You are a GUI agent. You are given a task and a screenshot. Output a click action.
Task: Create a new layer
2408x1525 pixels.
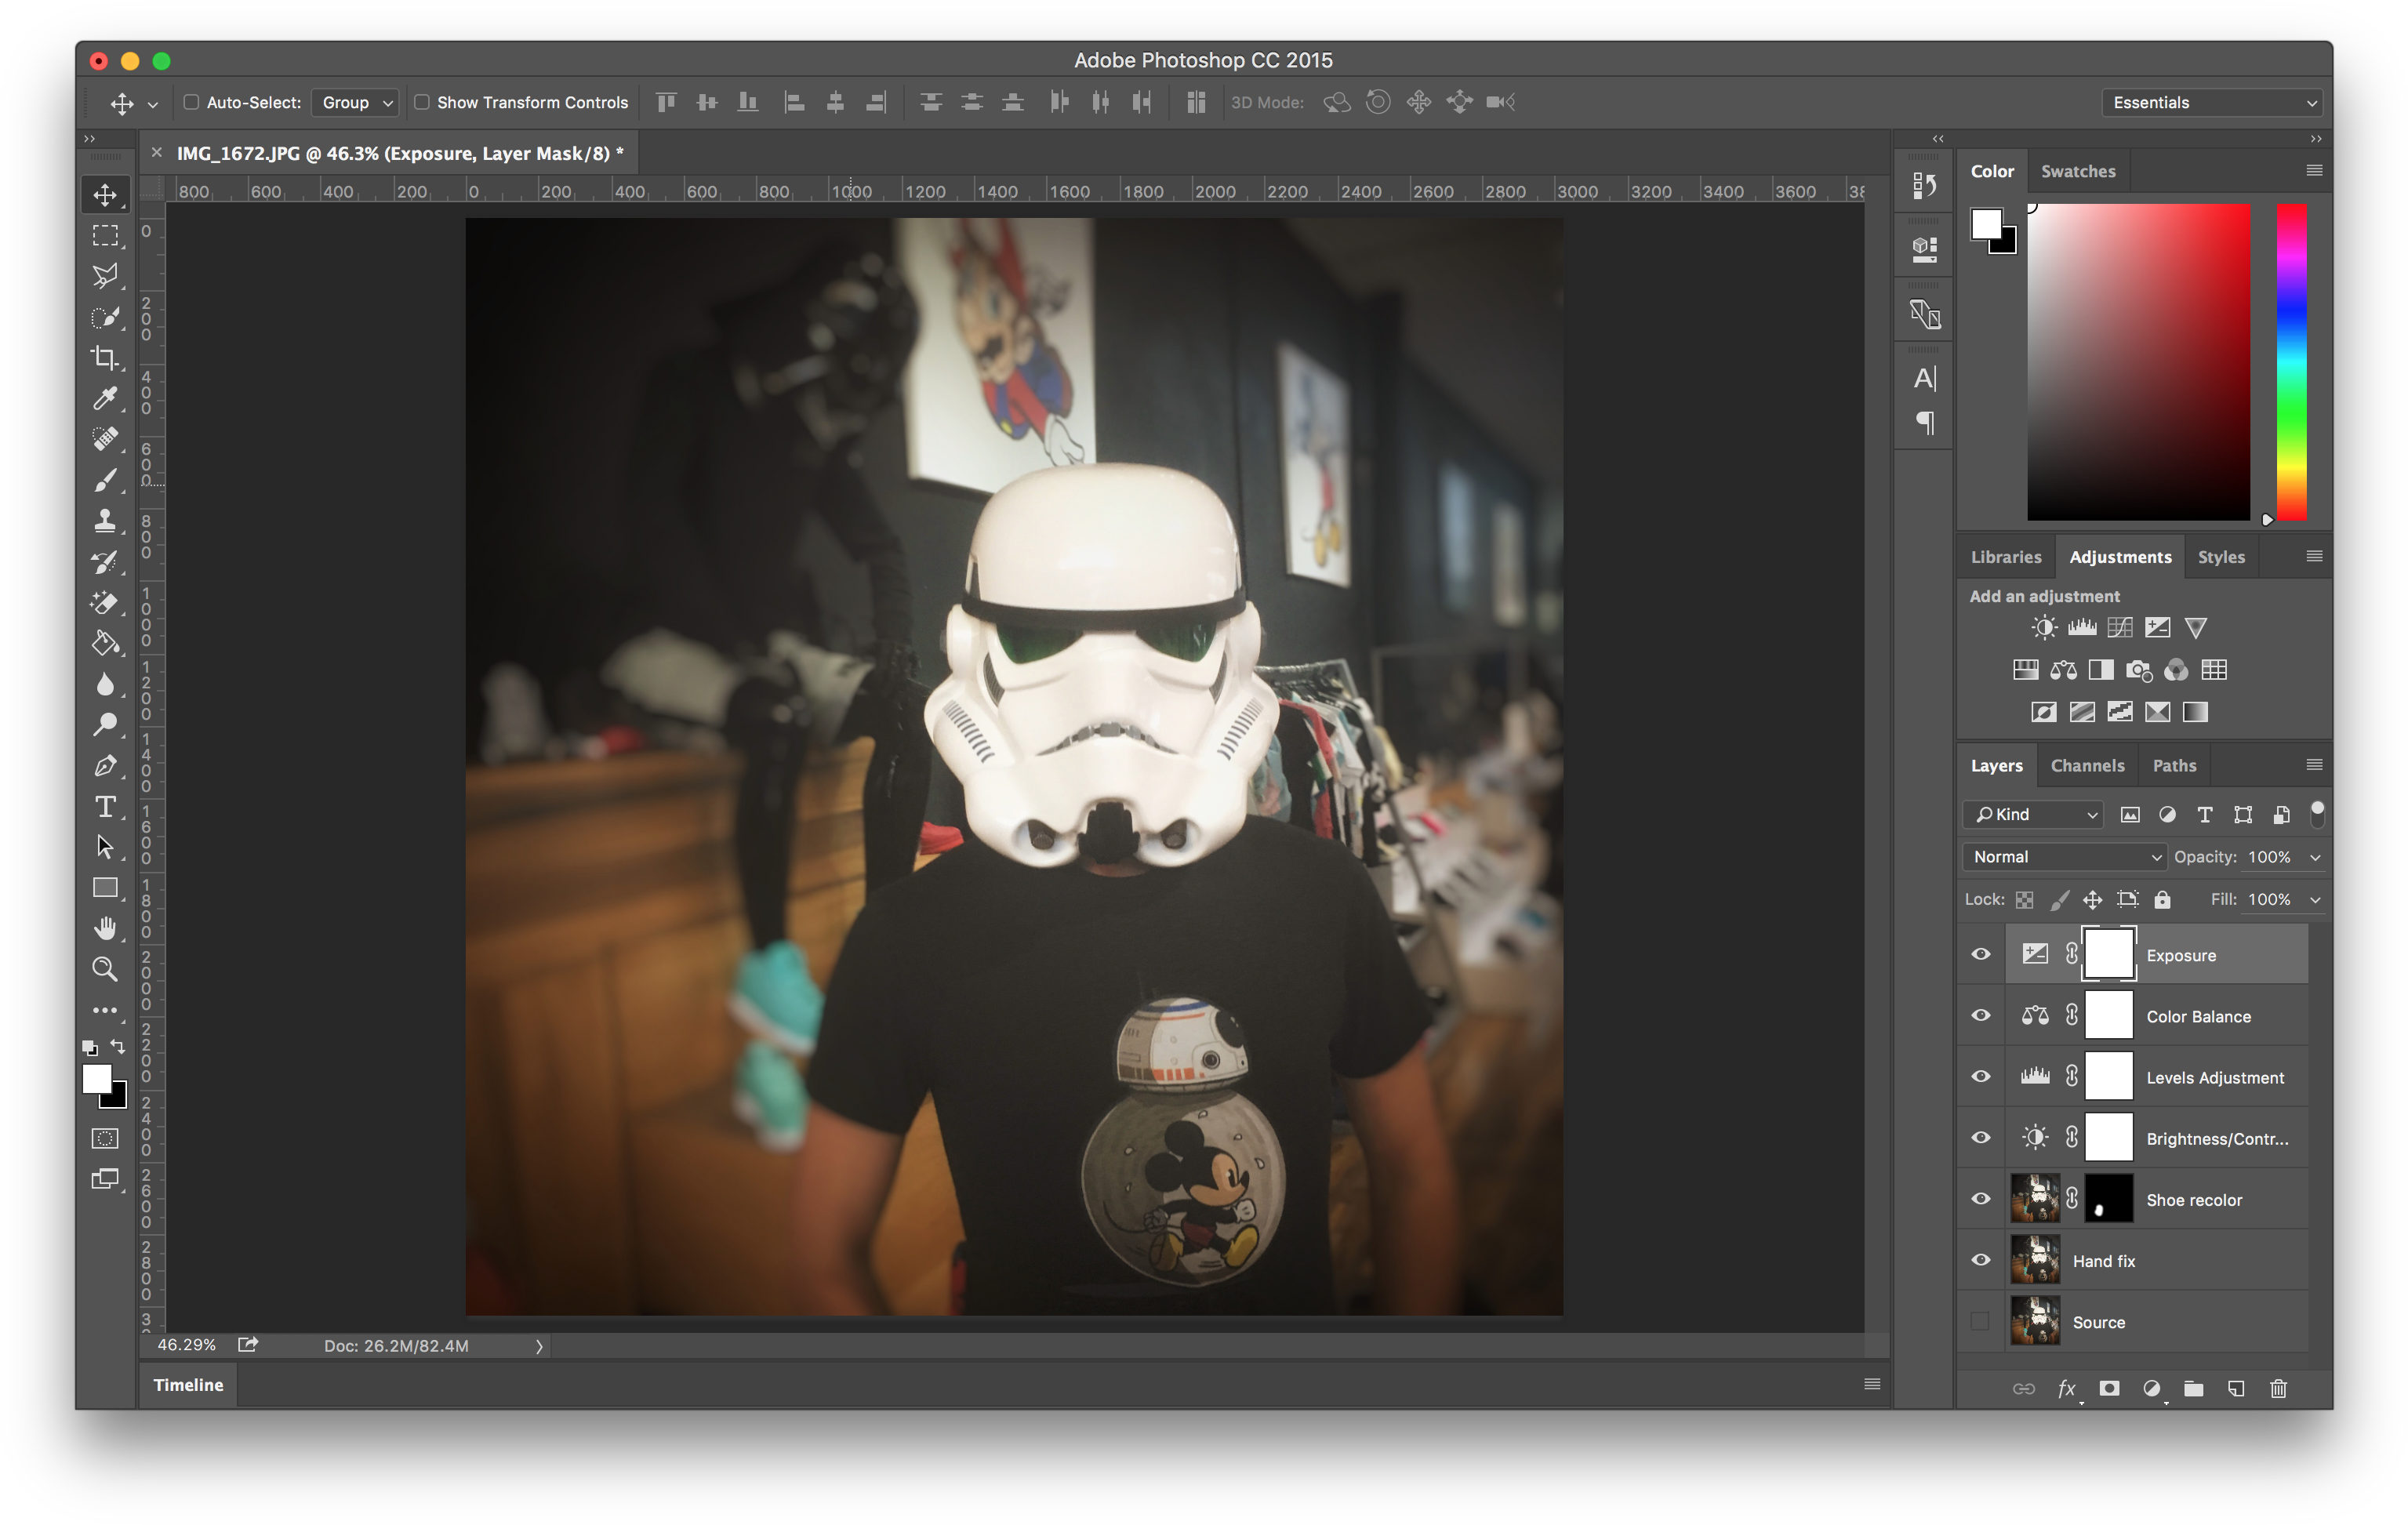2236,1388
